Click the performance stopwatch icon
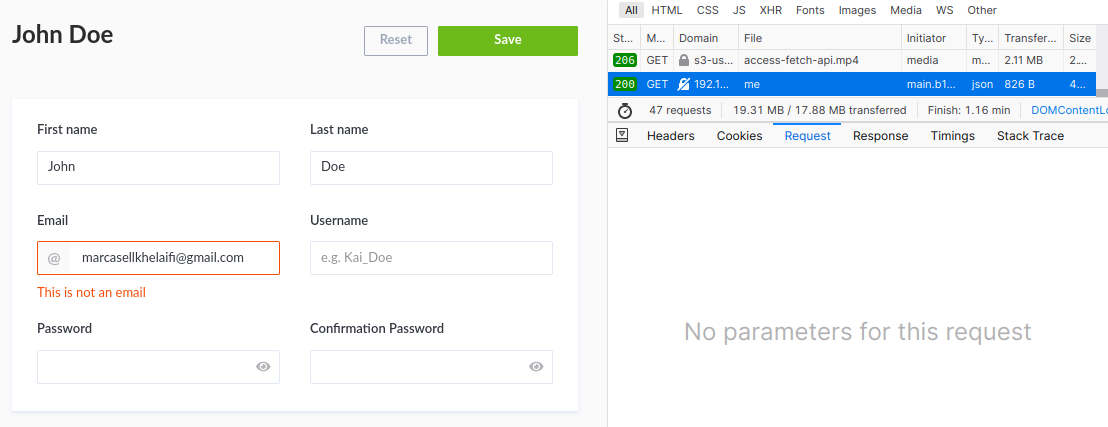 [625, 110]
